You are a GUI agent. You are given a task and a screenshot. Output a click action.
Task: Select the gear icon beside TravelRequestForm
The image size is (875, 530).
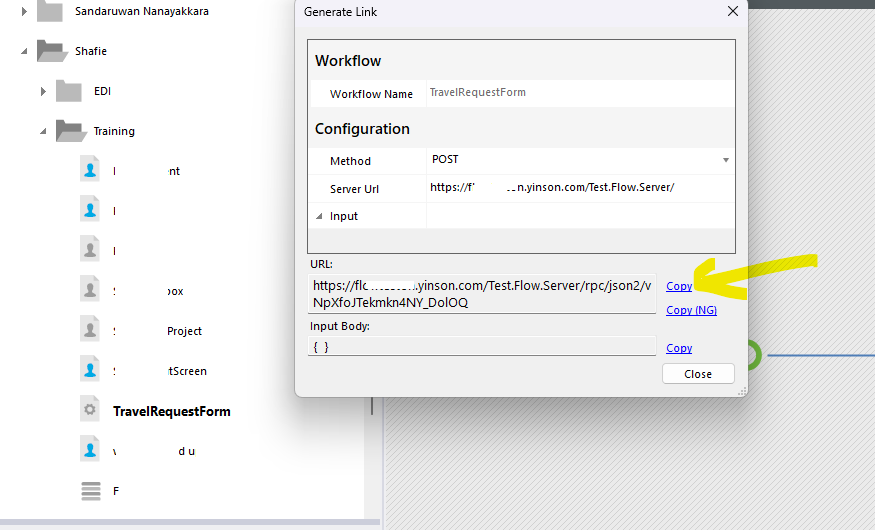pyautogui.click(x=90, y=411)
